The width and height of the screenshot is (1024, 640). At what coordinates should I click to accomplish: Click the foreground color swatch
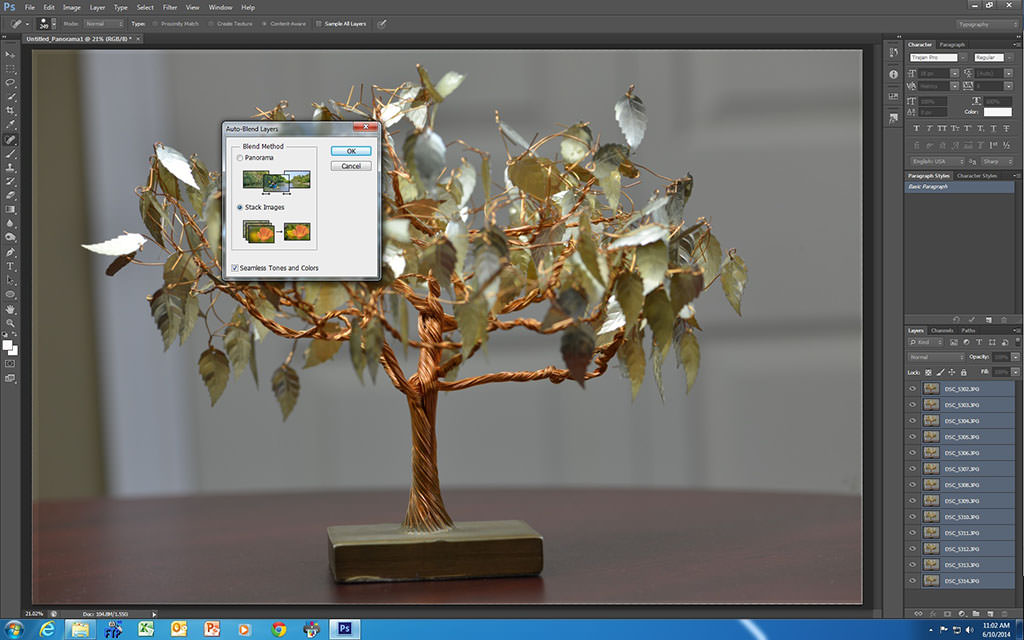7,345
